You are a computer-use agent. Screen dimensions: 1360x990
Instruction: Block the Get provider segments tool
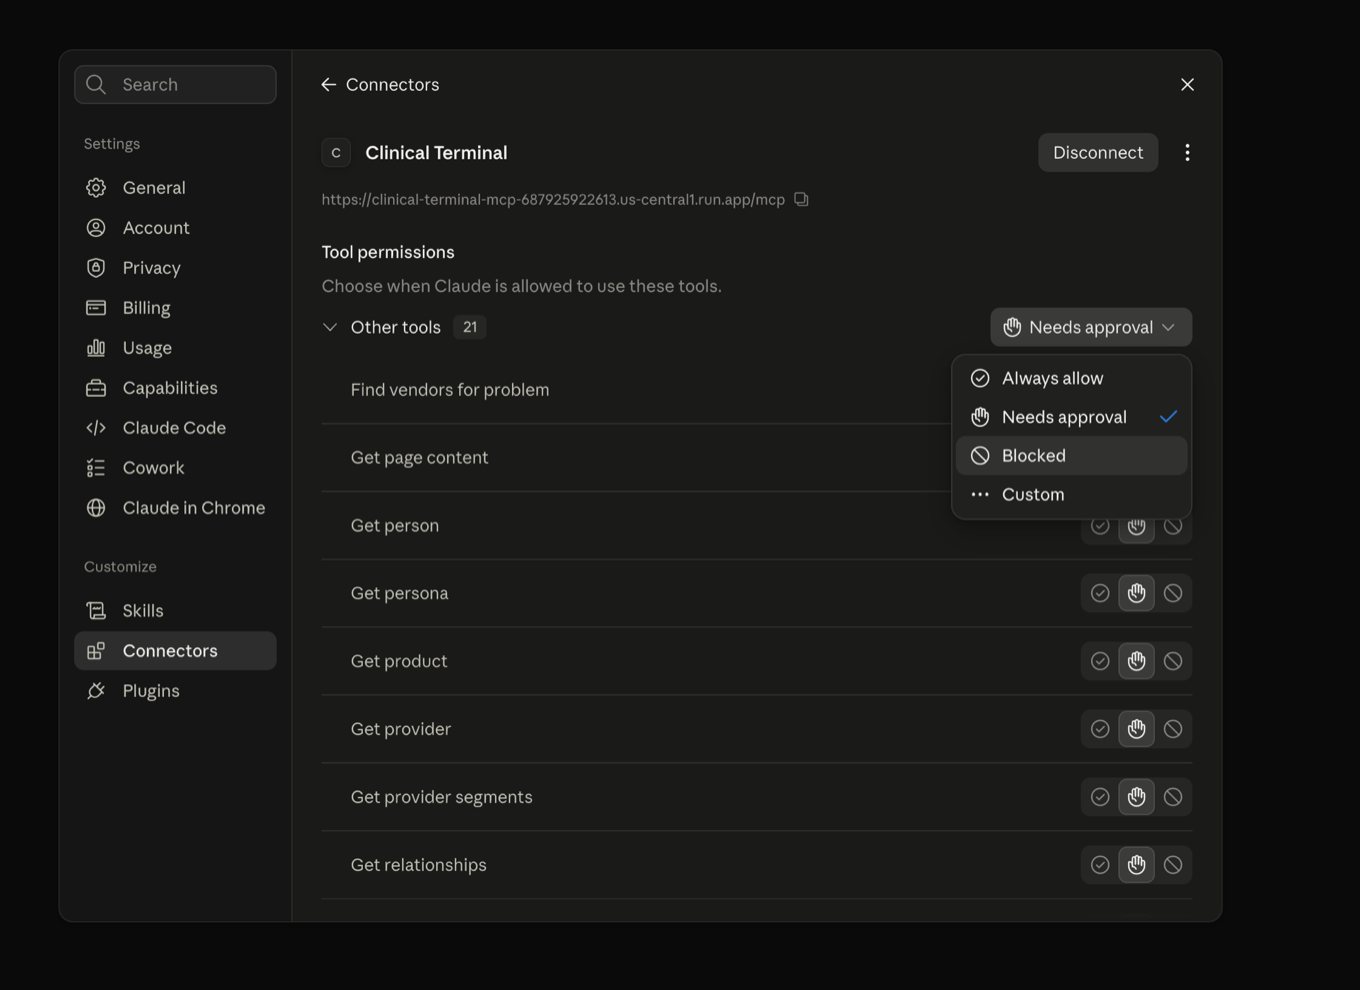click(1173, 797)
